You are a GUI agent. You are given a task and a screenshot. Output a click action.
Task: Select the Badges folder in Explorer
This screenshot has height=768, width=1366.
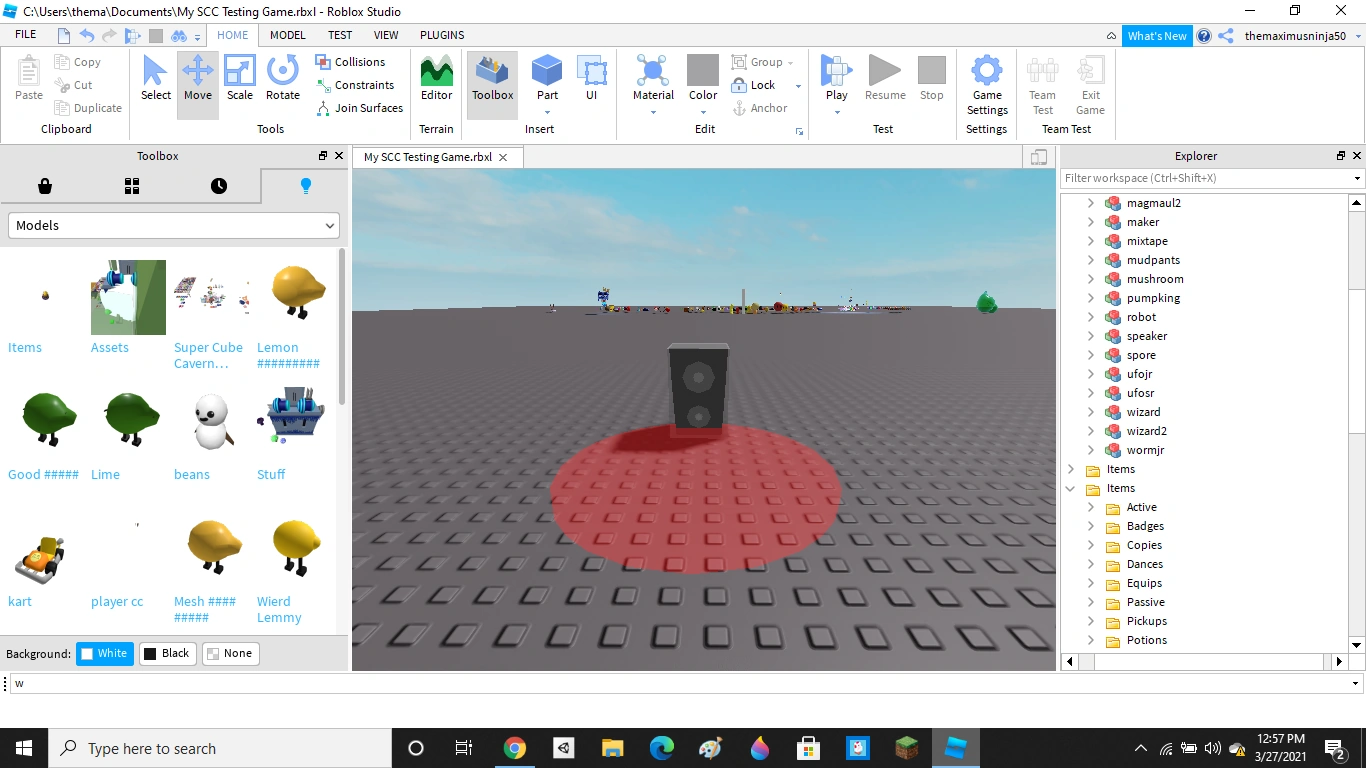[x=1145, y=526]
